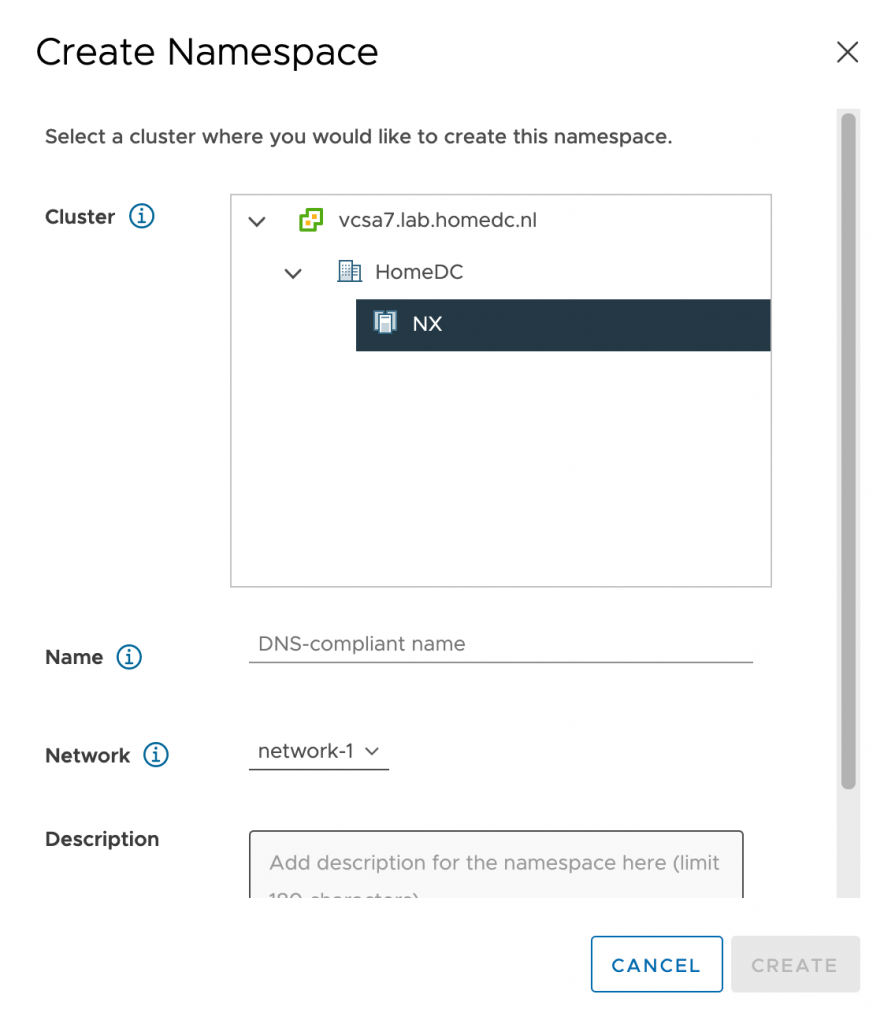Click empty area inside the cluster tree box
This screenshot has width=895, height=1024.
pyautogui.click(x=500, y=470)
